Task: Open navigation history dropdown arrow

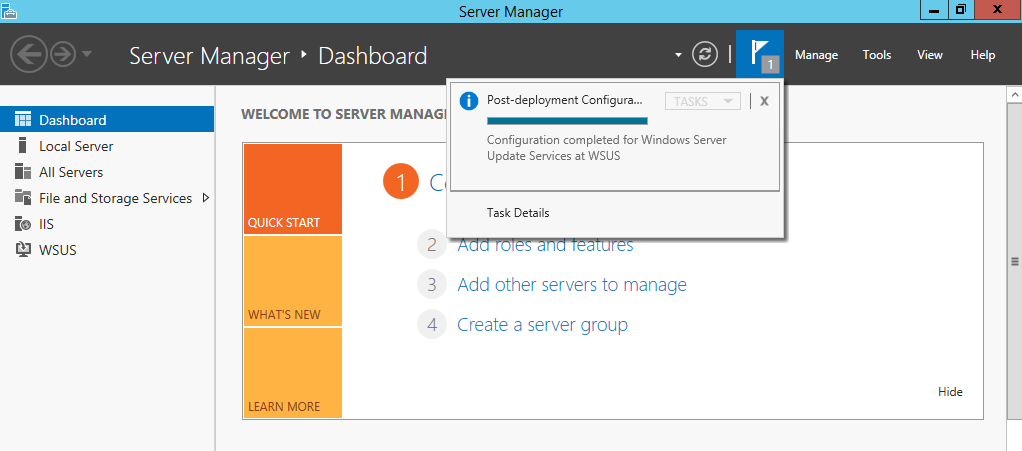Action: click(87, 55)
